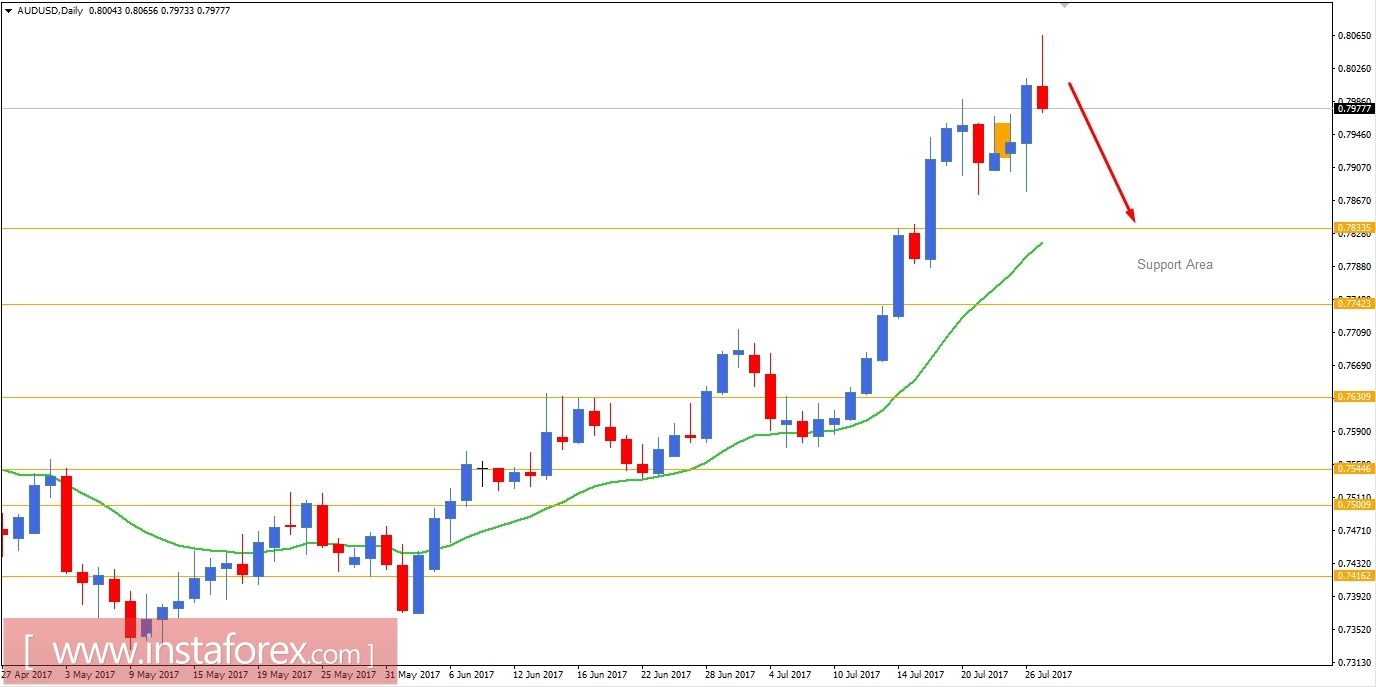Expand the triangle dropdown beside AUDUSD

click(10, 10)
